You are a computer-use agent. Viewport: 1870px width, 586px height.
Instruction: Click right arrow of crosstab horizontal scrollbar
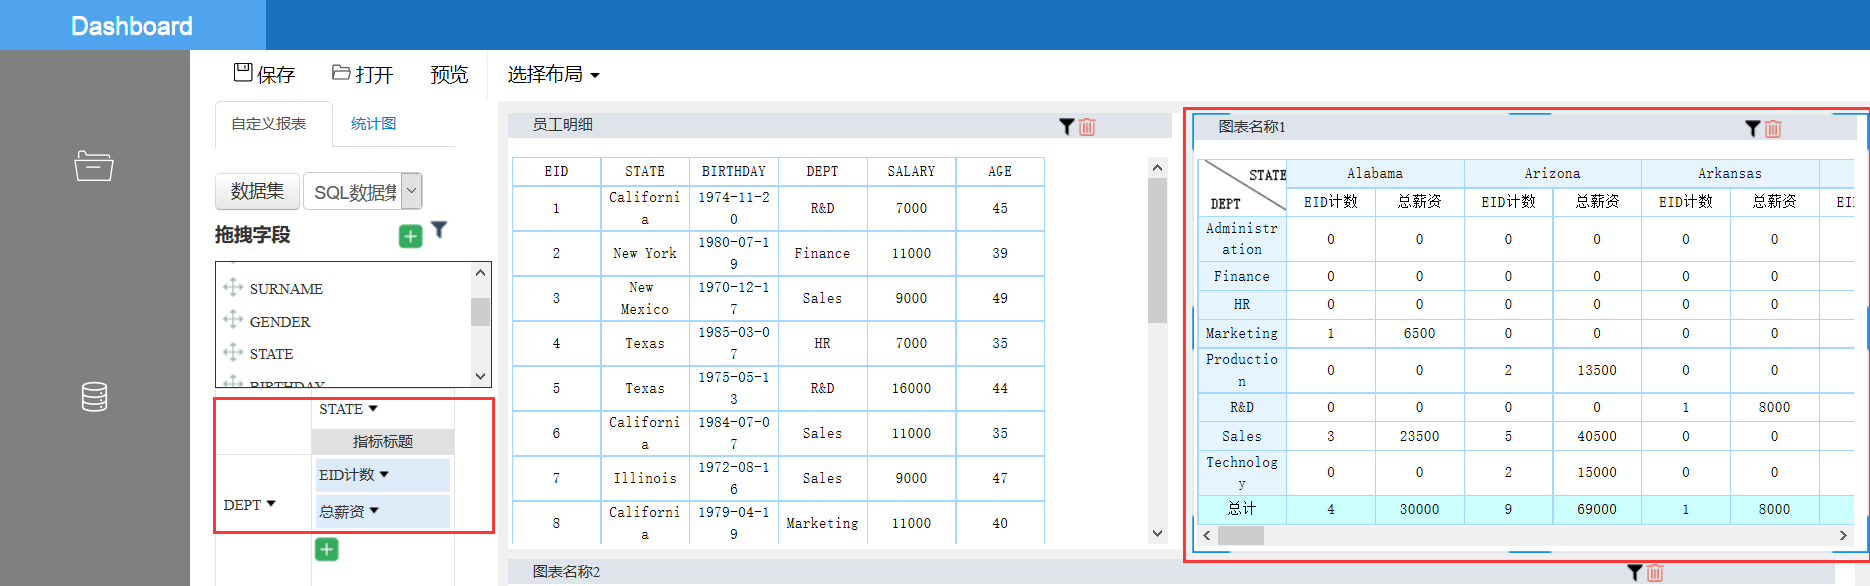tap(1843, 535)
